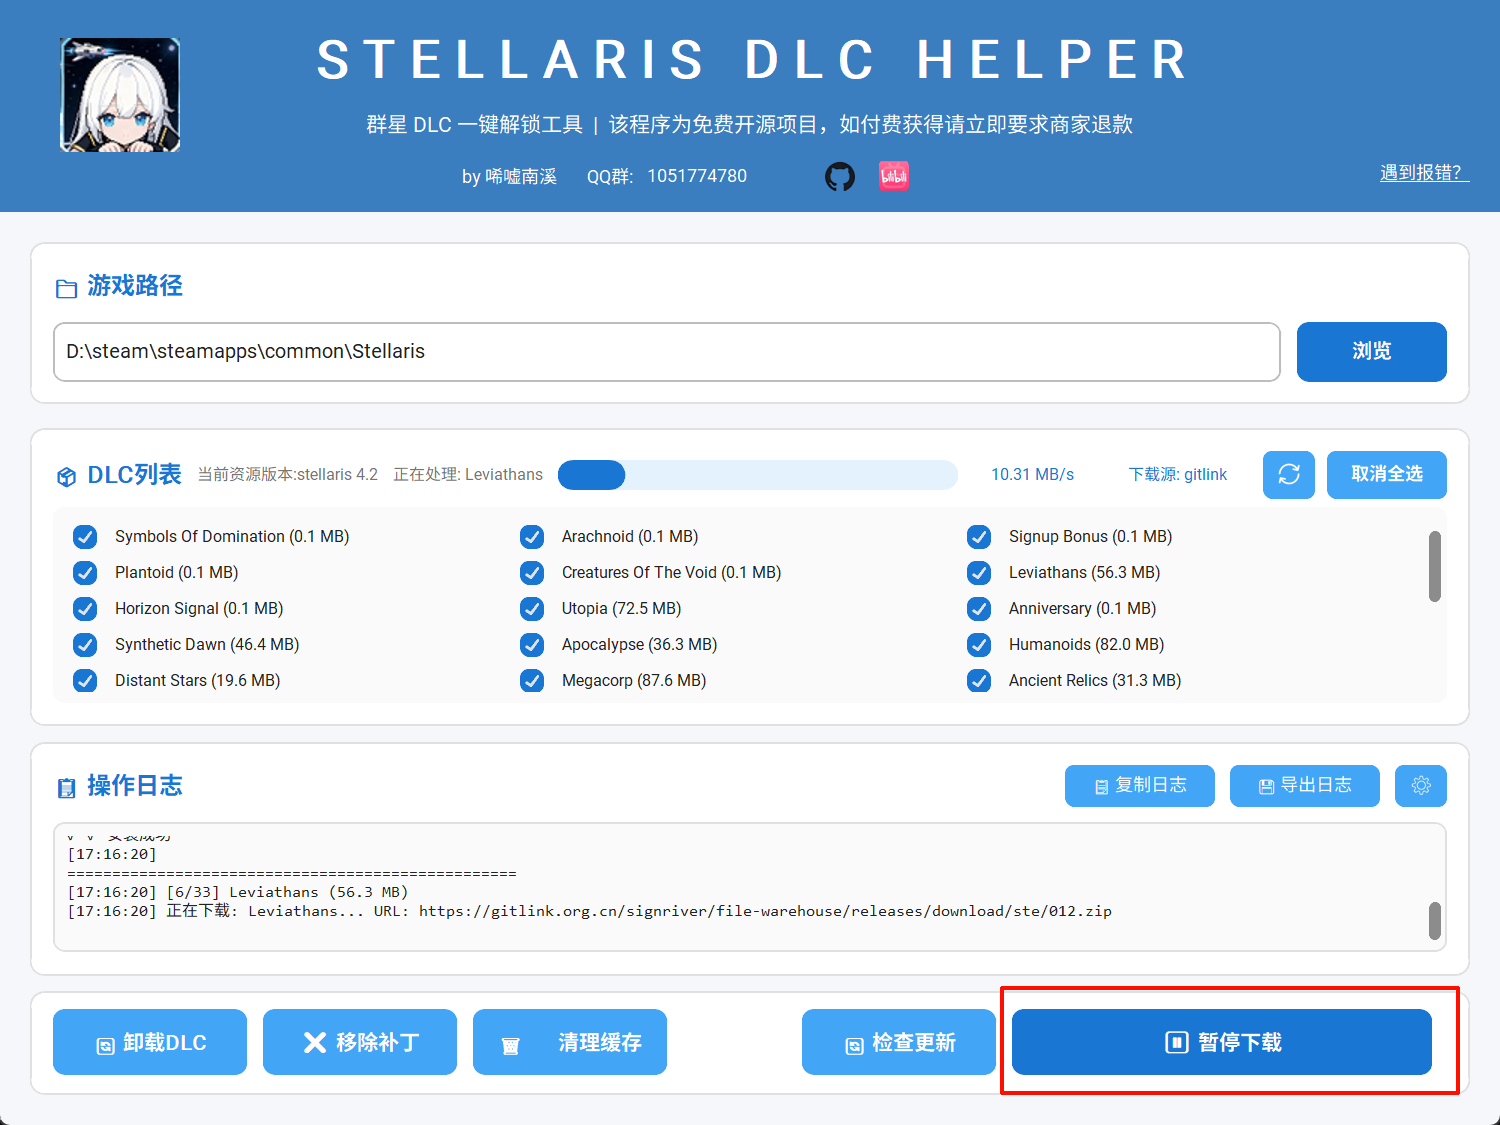Click the 移除补丁 remove patch button
The width and height of the screenshot is (1500, 1125).
pos(360,1042)
